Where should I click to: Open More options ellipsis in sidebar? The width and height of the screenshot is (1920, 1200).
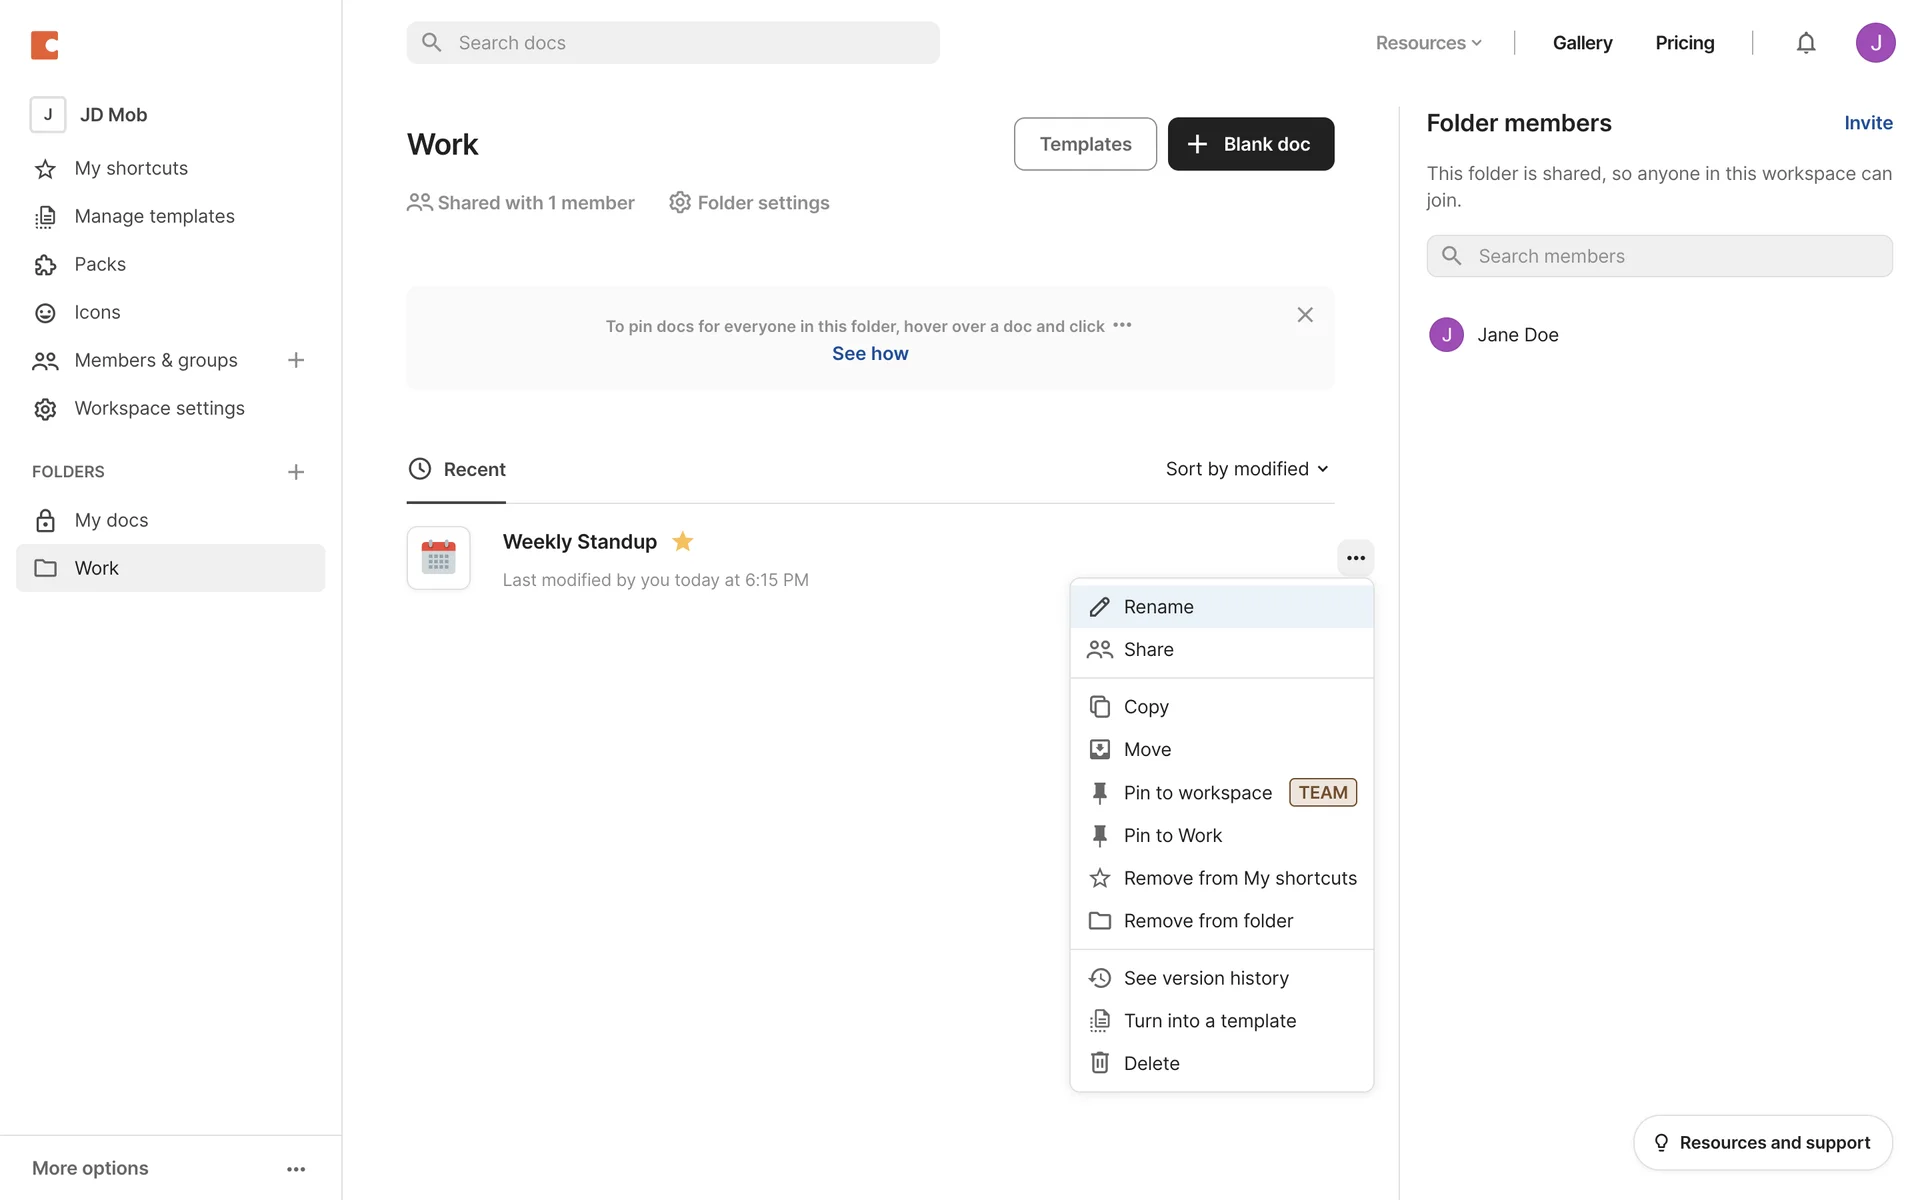pyautogui.click(x=296, y=1169)
